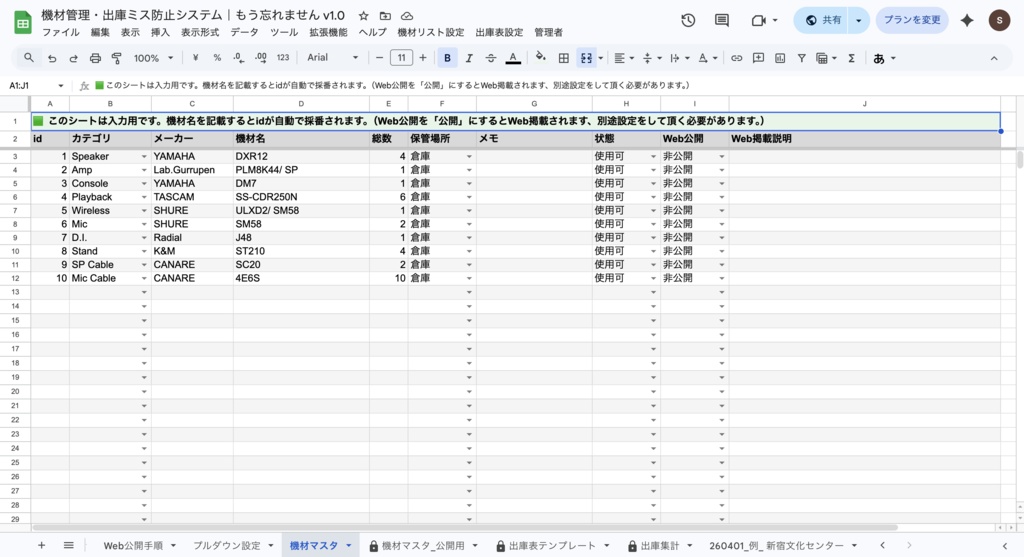Activate the paint format tool

click(117, 58)
